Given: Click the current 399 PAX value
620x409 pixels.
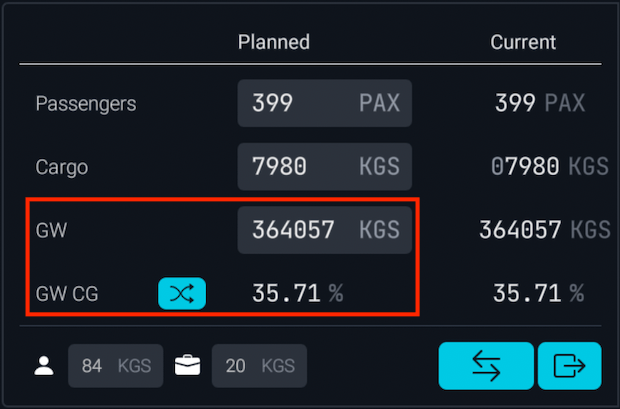Looking at the screenshot, I should (x=539, y=103).
